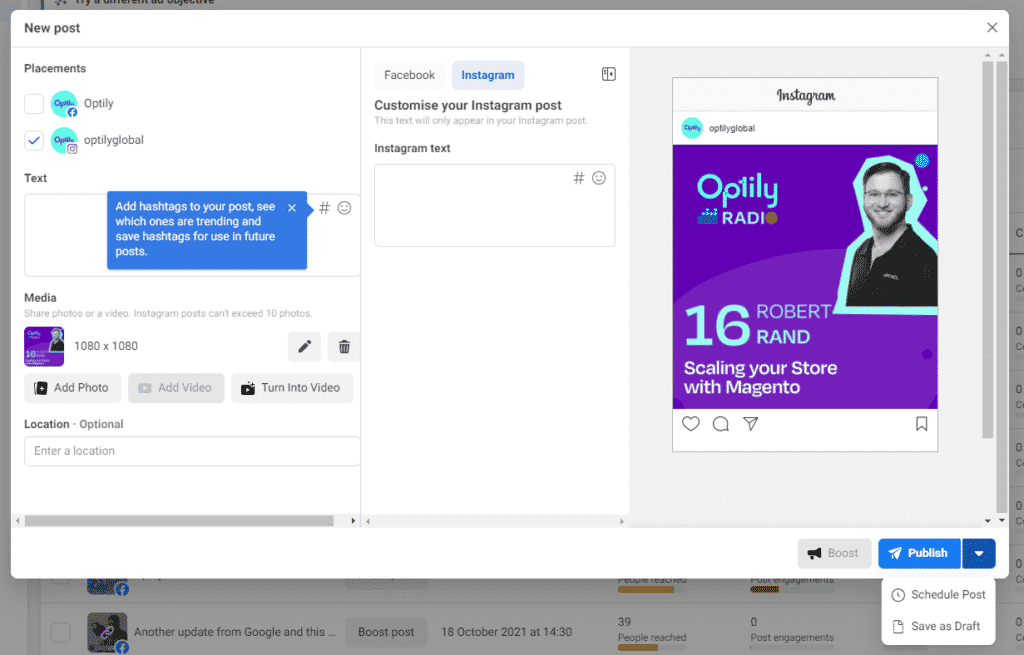Click the Instagram preview post image

point(805,277)
